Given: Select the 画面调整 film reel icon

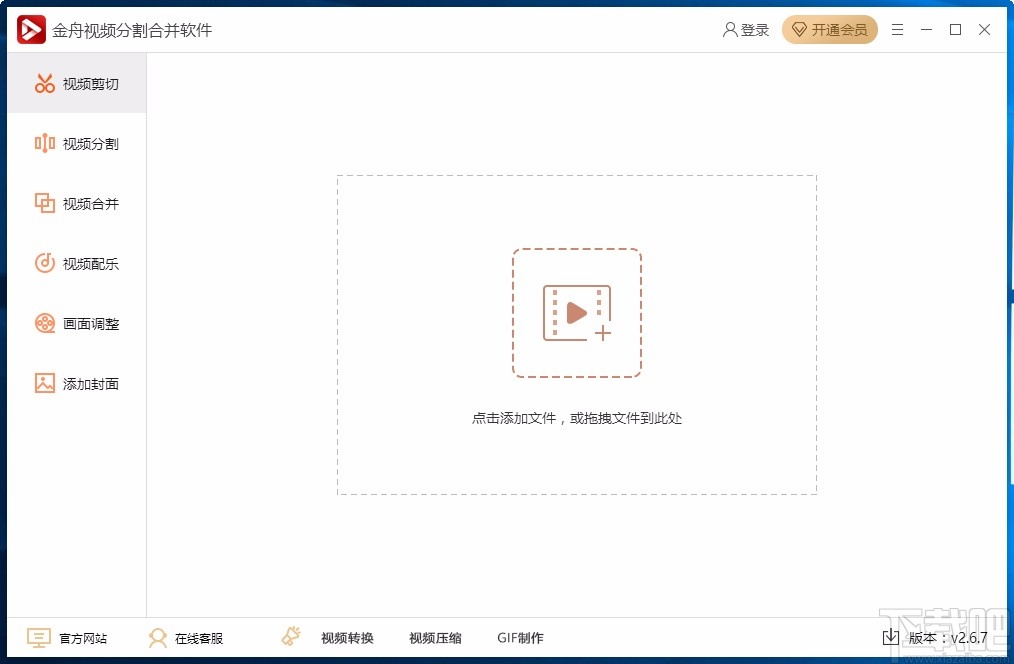Looking at the screenshot, I should click(x=45, y=323).
